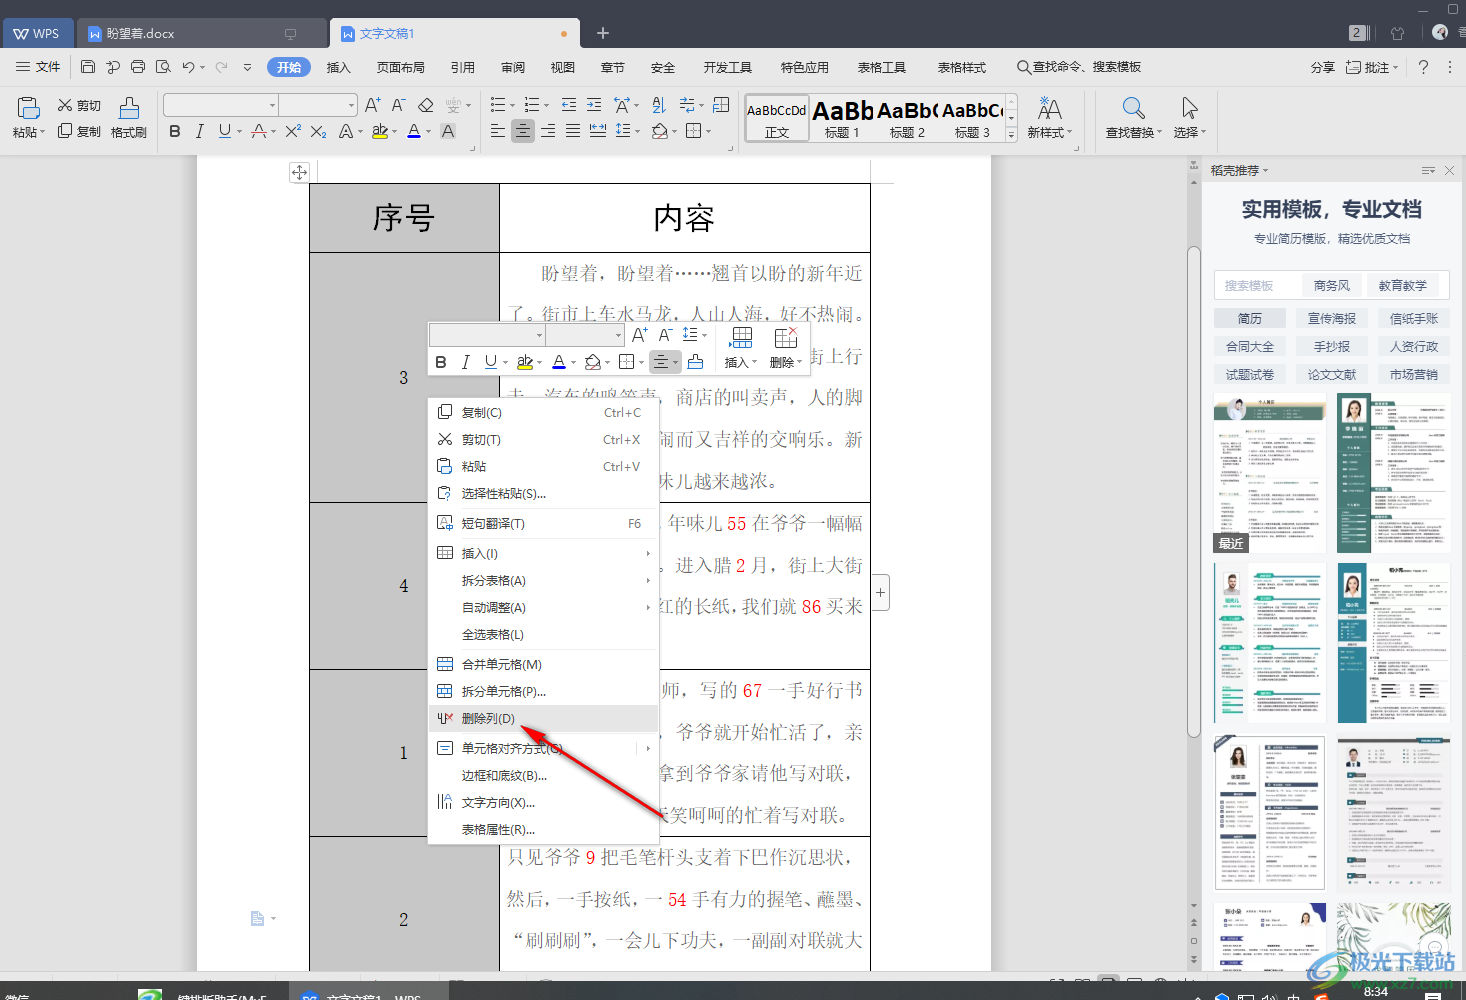Image resolution: width=1466 pixels, height=1000 pixels.
Task: Click the distributed alignment icon in ribbon
Action: [598, 131]
